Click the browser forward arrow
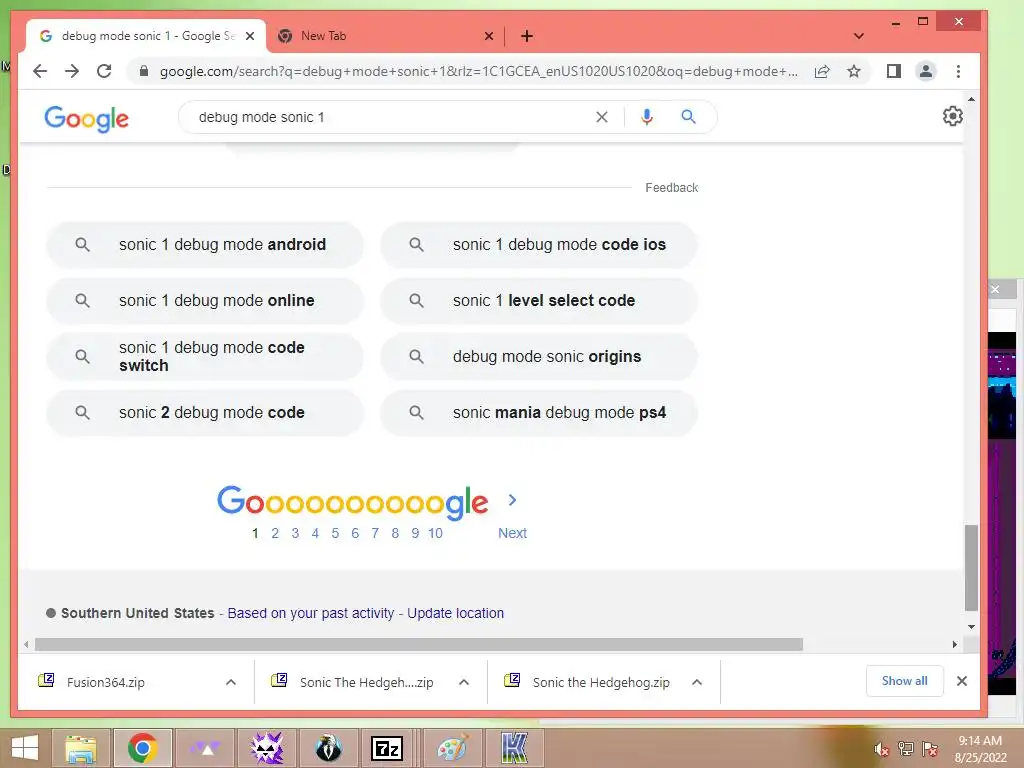Image resolution: width=1024 pixels, height=768 pixels. click(72, 71)
